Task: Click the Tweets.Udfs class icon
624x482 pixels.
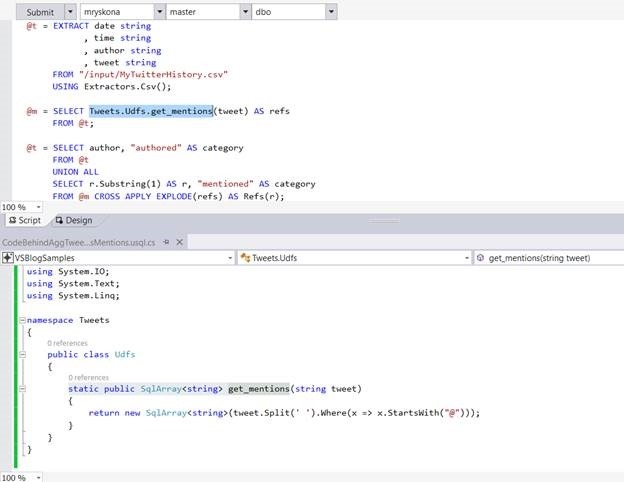Action: 245,258
